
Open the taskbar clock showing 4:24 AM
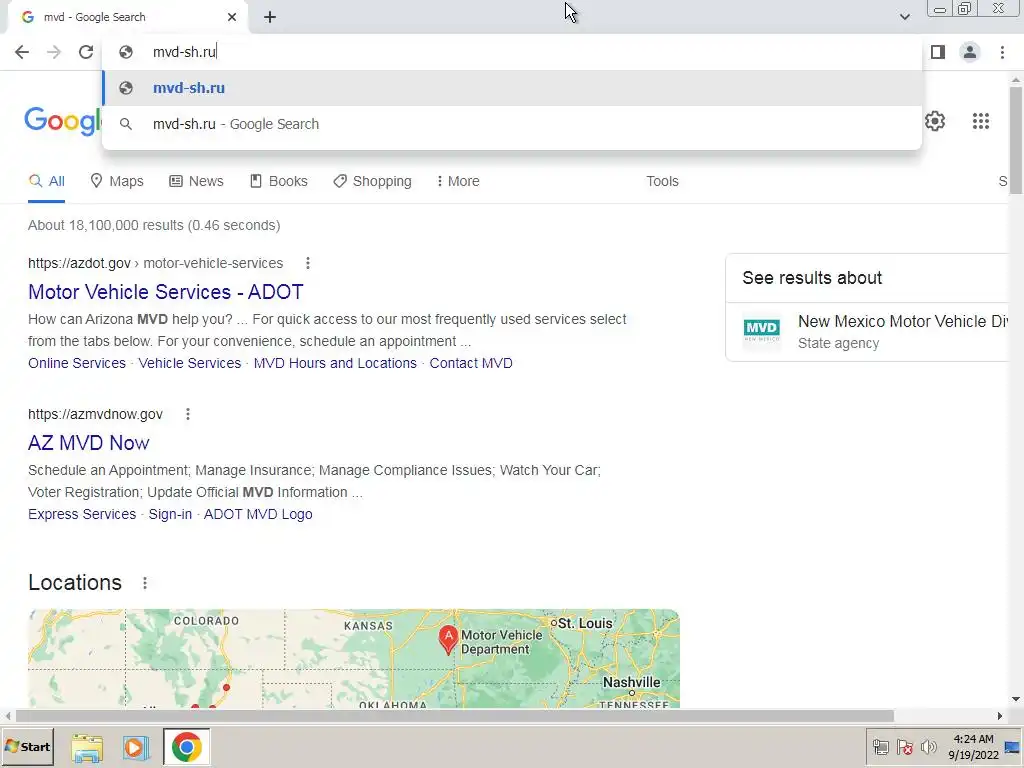973,747
